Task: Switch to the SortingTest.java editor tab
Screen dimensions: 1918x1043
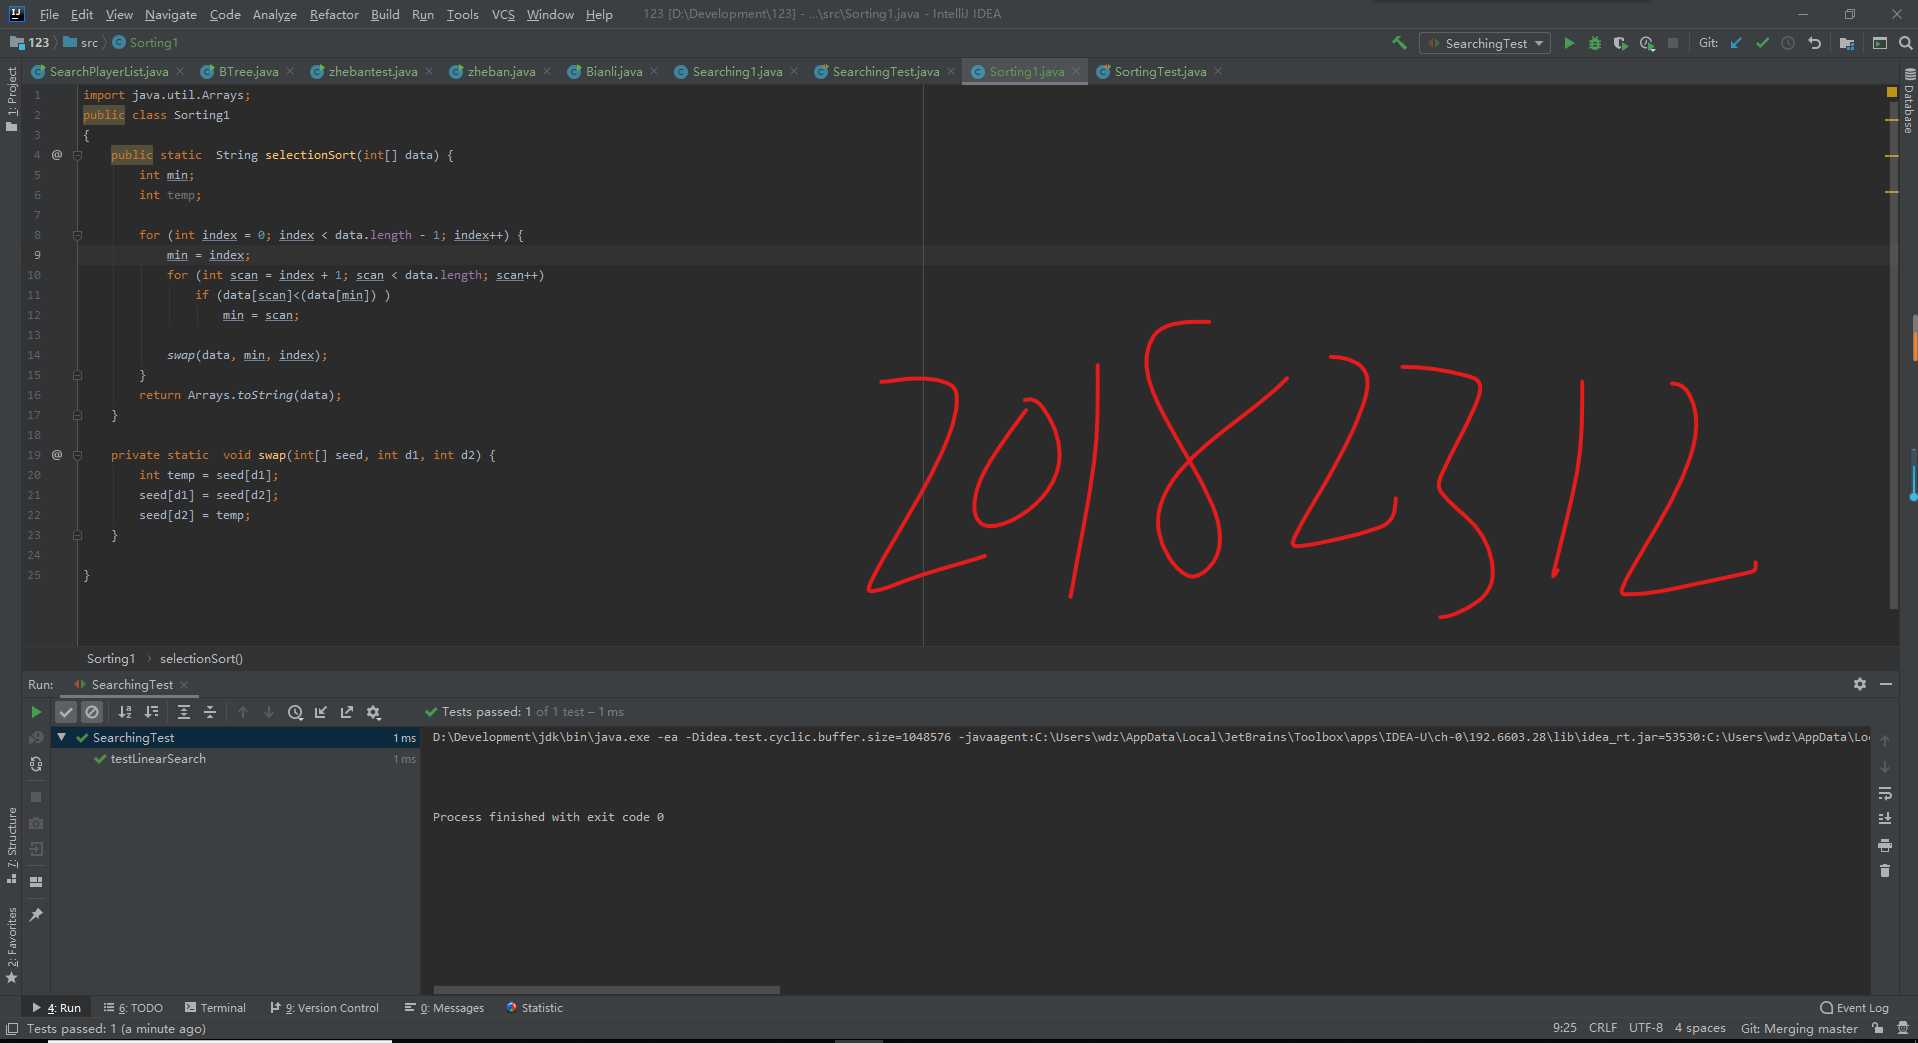Action: click(x=1160, y=71)
